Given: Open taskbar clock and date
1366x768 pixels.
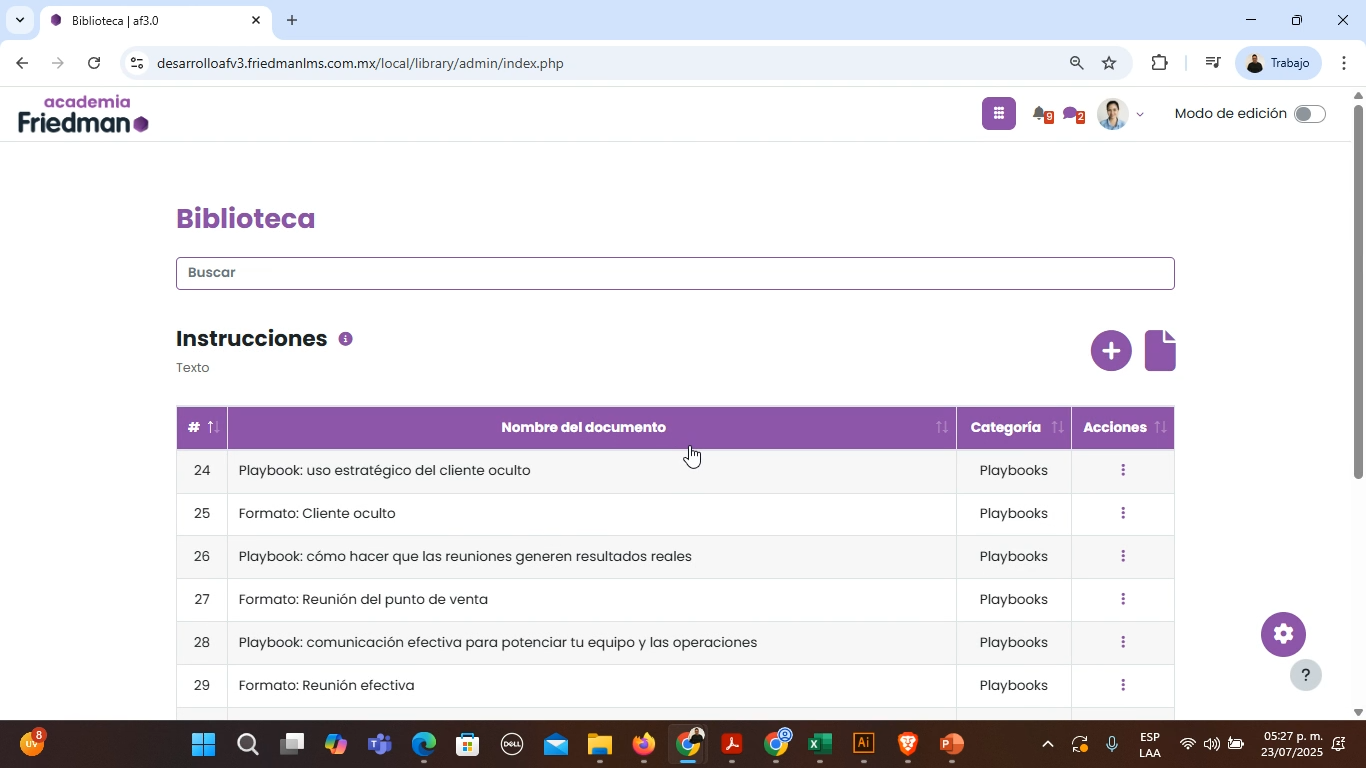Looking at the screenshot, I should [x=1292, y=744].
